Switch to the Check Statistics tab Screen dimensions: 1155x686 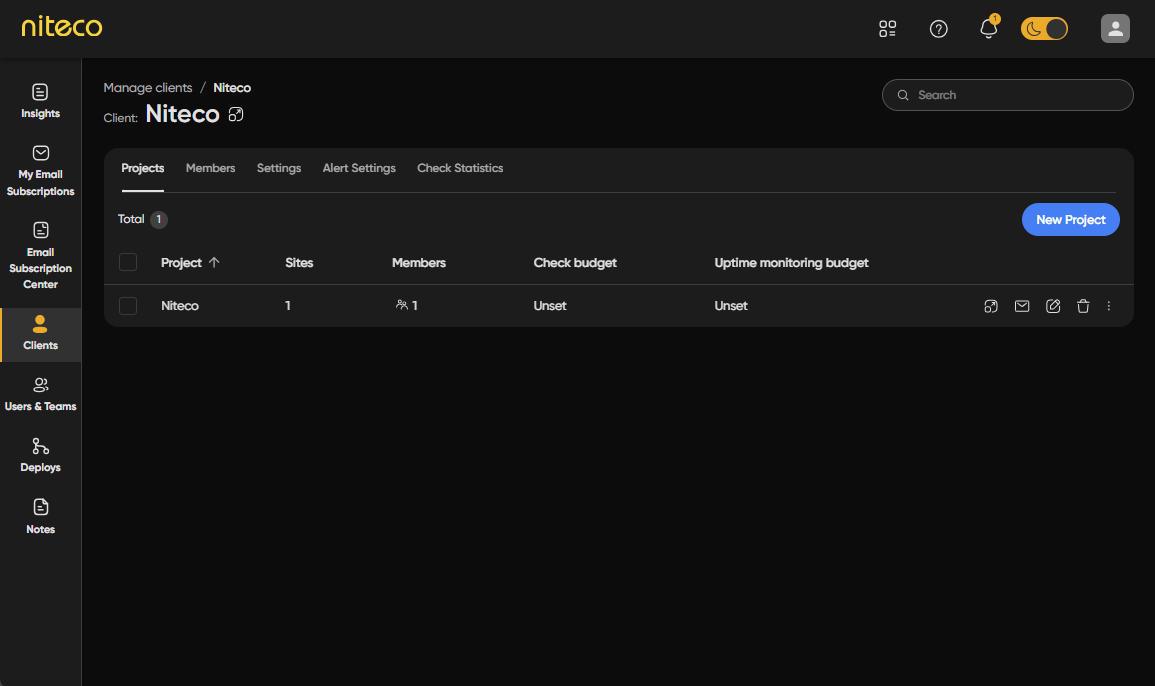click(x=460, y=169)
